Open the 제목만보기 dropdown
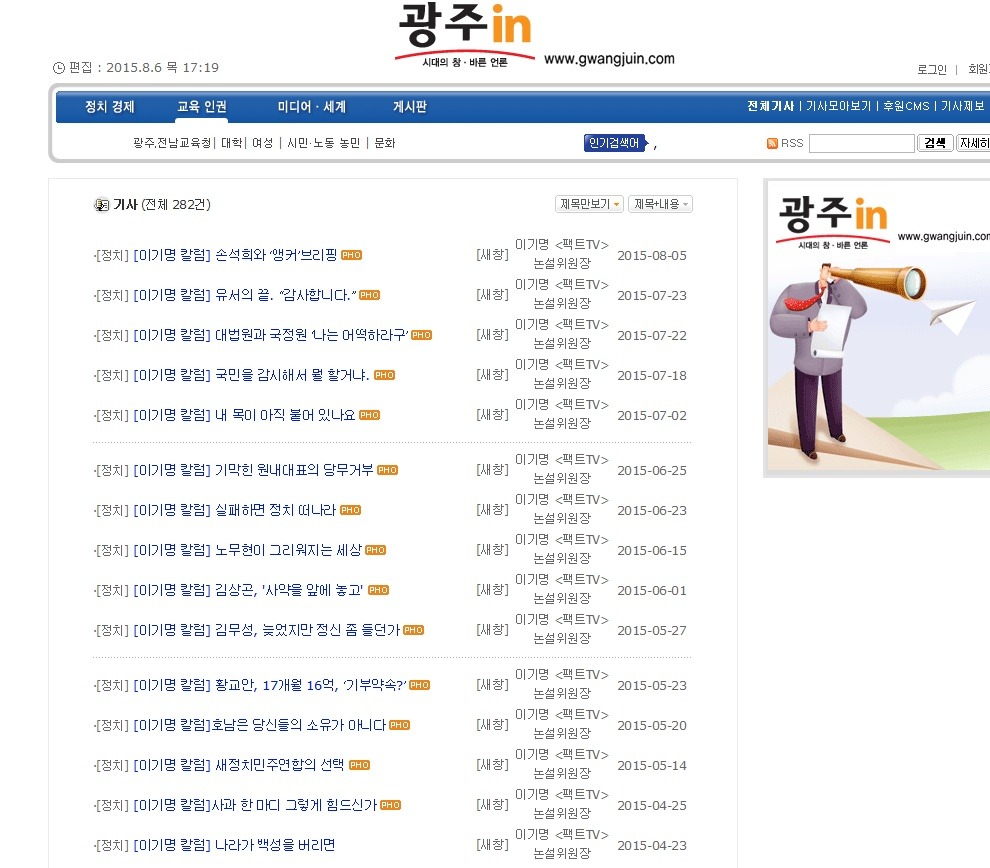 tap(589, 204)
